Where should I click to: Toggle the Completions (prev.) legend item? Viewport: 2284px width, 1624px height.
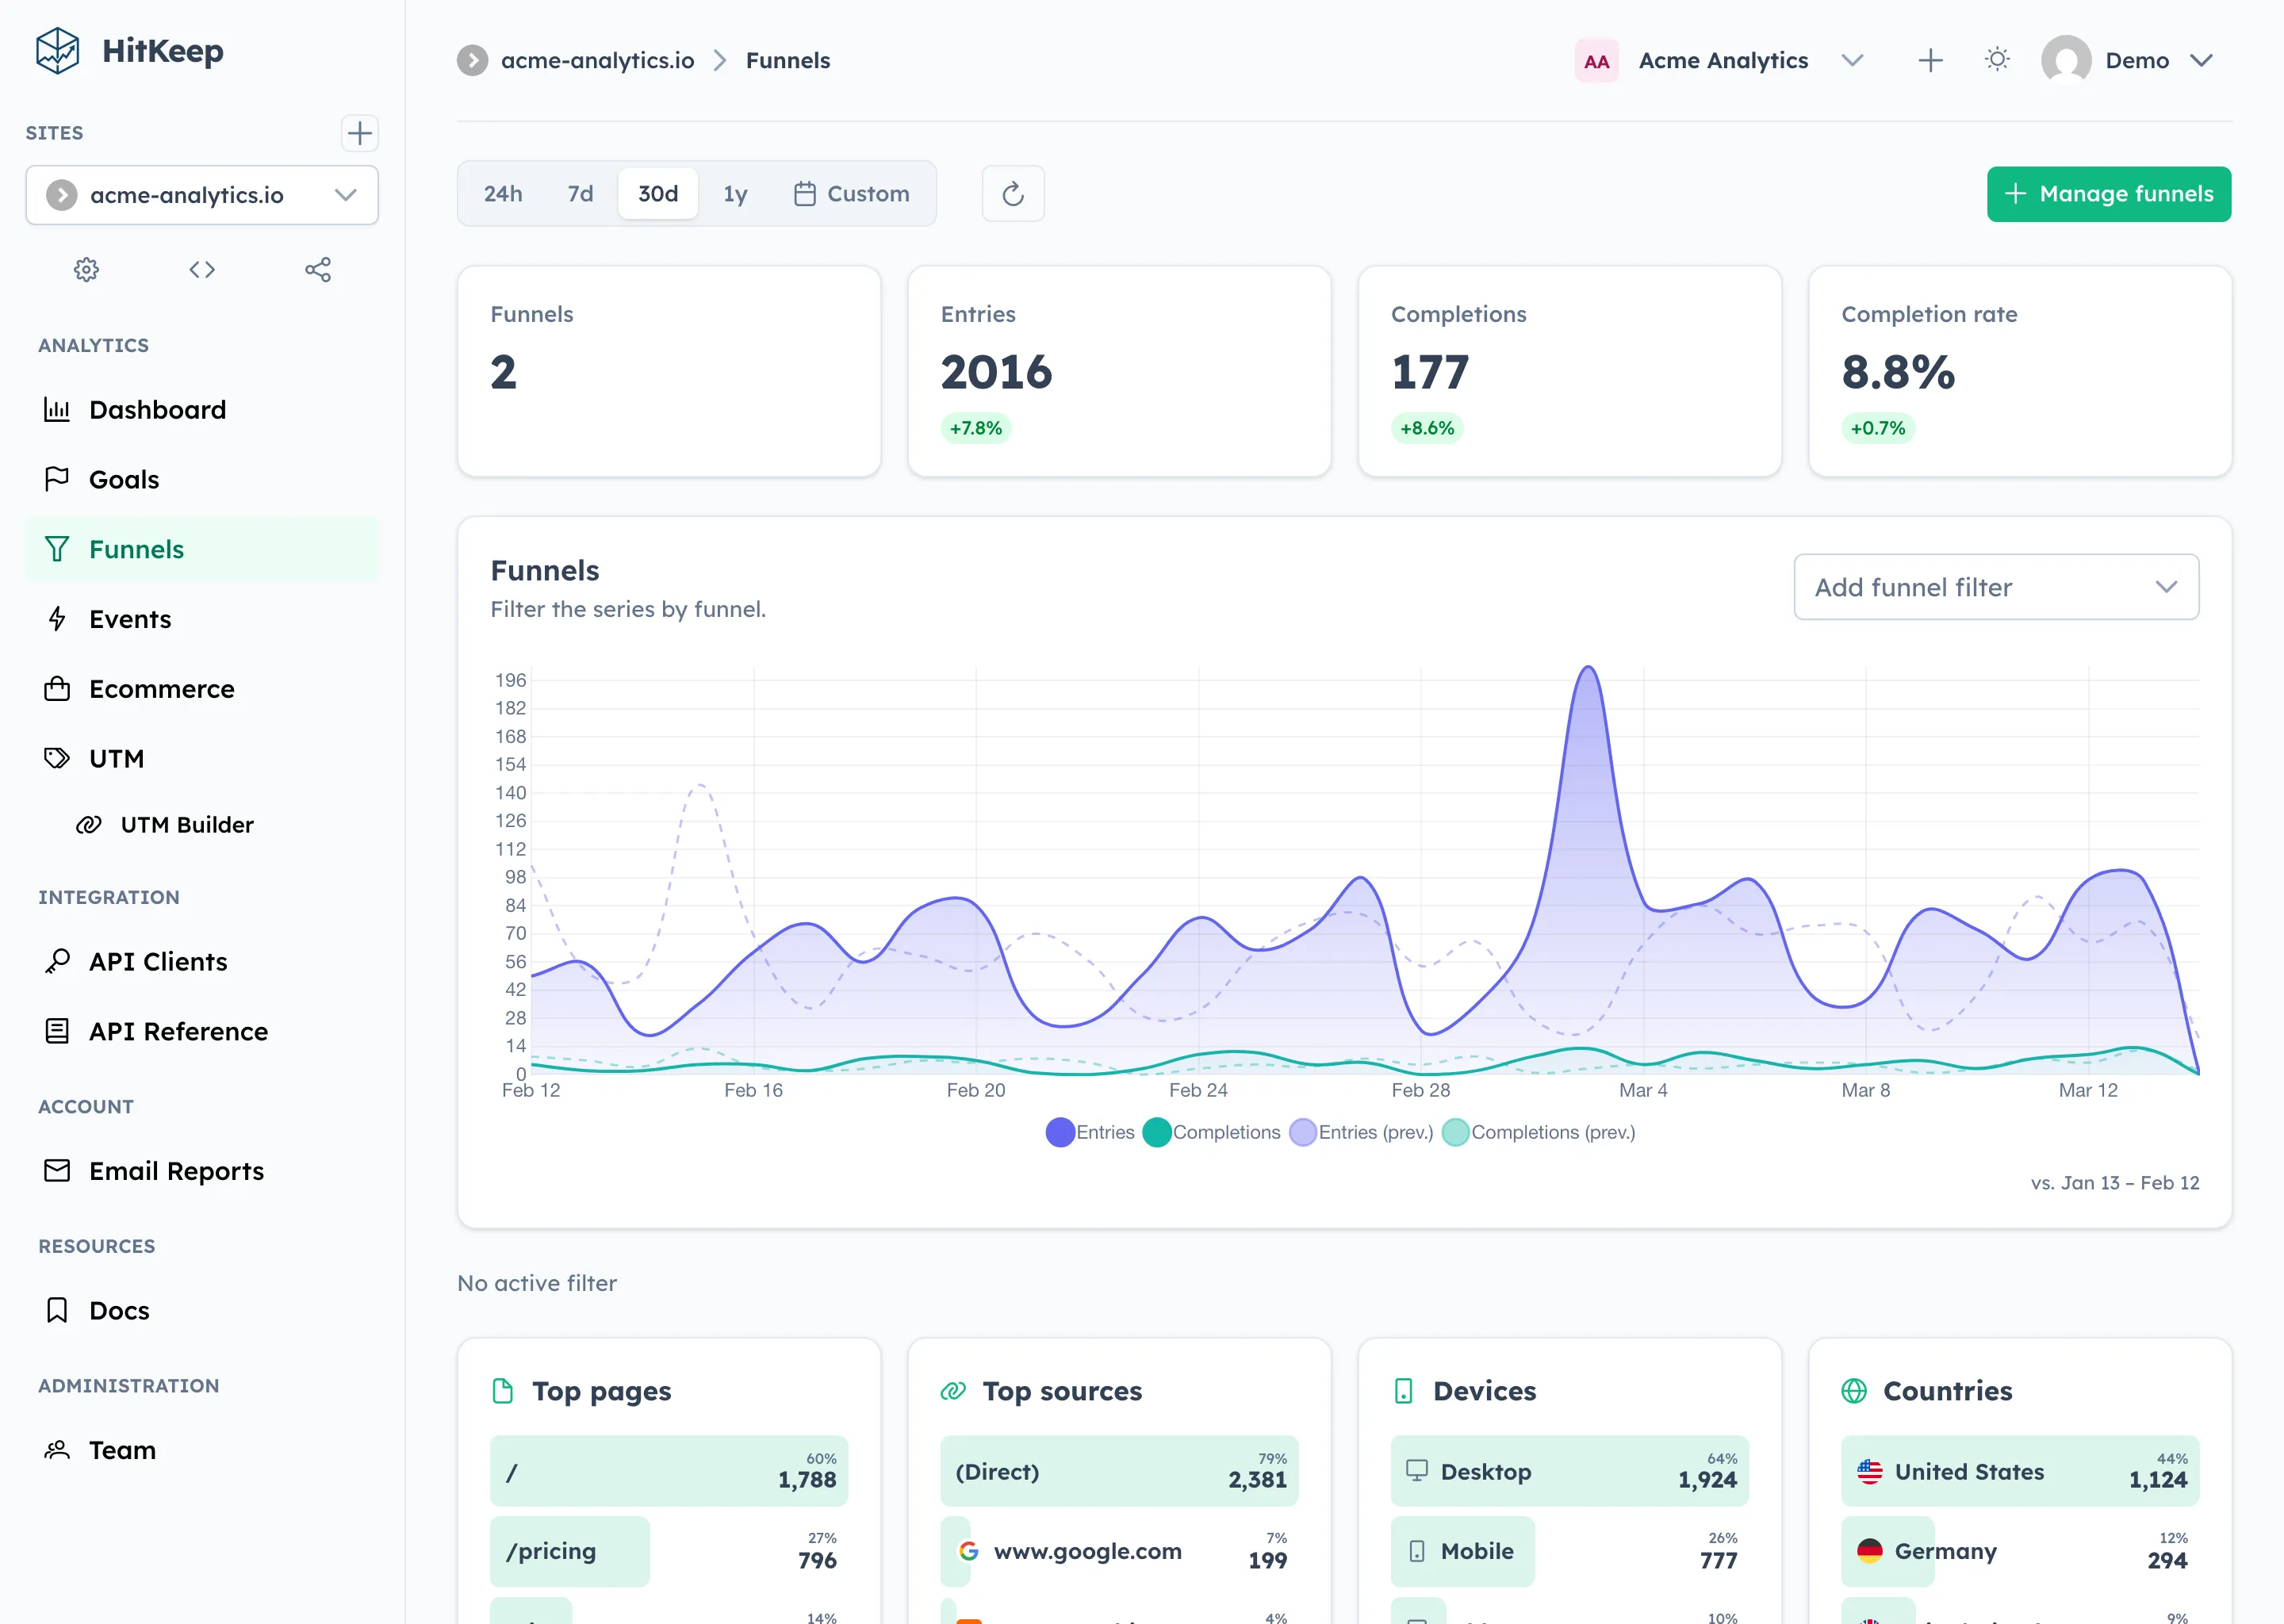click(x=1538, y=1131)
